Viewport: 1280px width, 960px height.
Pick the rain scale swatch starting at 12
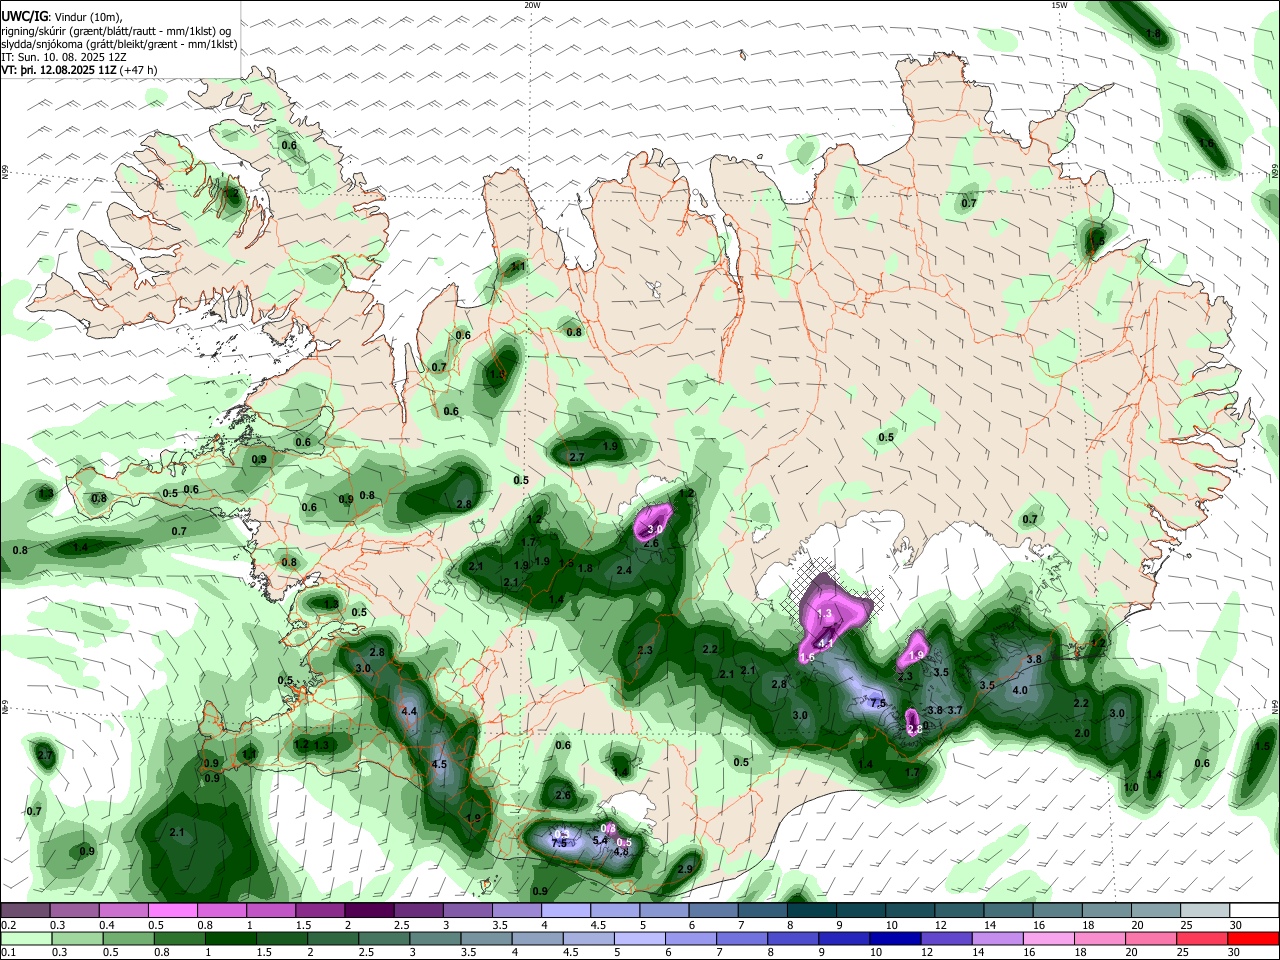coord(947,938)
